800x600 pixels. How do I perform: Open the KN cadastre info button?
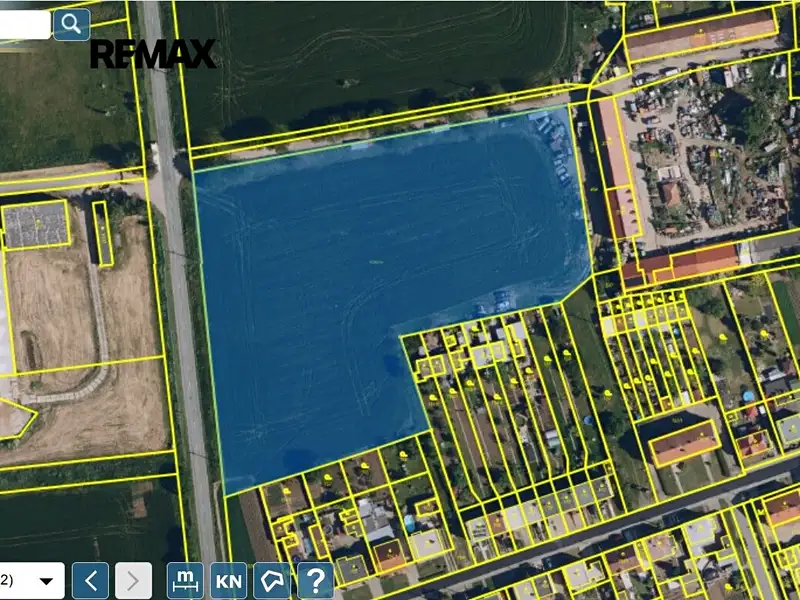(x=229, y=581)
